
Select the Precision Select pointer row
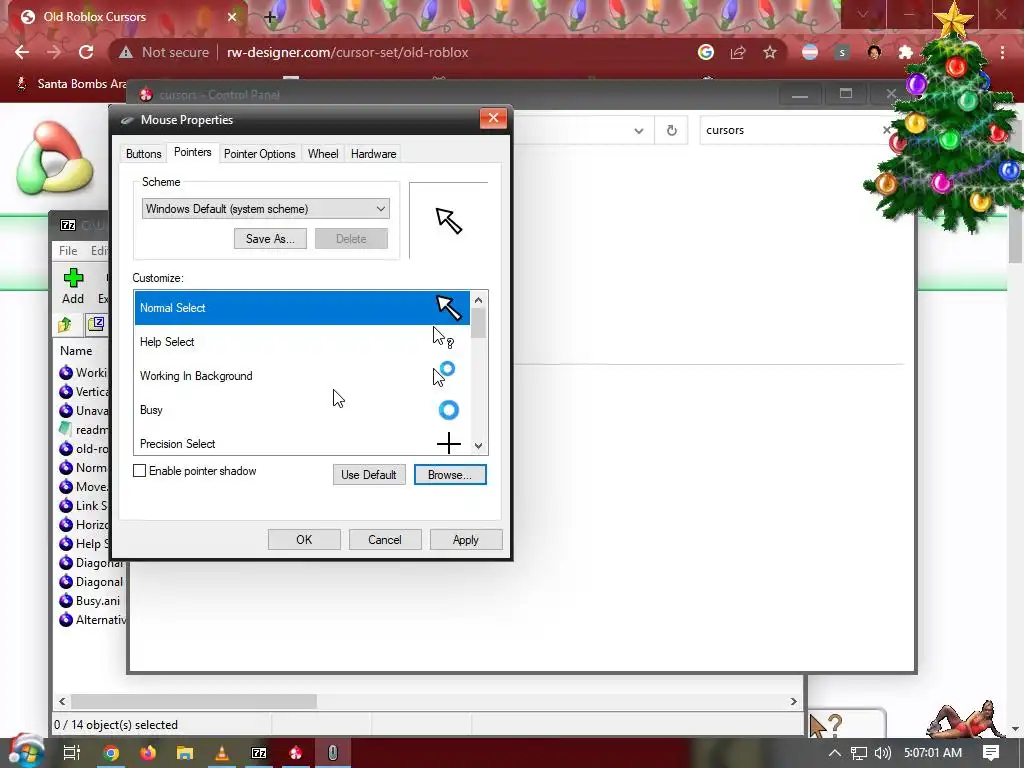click(302, 442)
